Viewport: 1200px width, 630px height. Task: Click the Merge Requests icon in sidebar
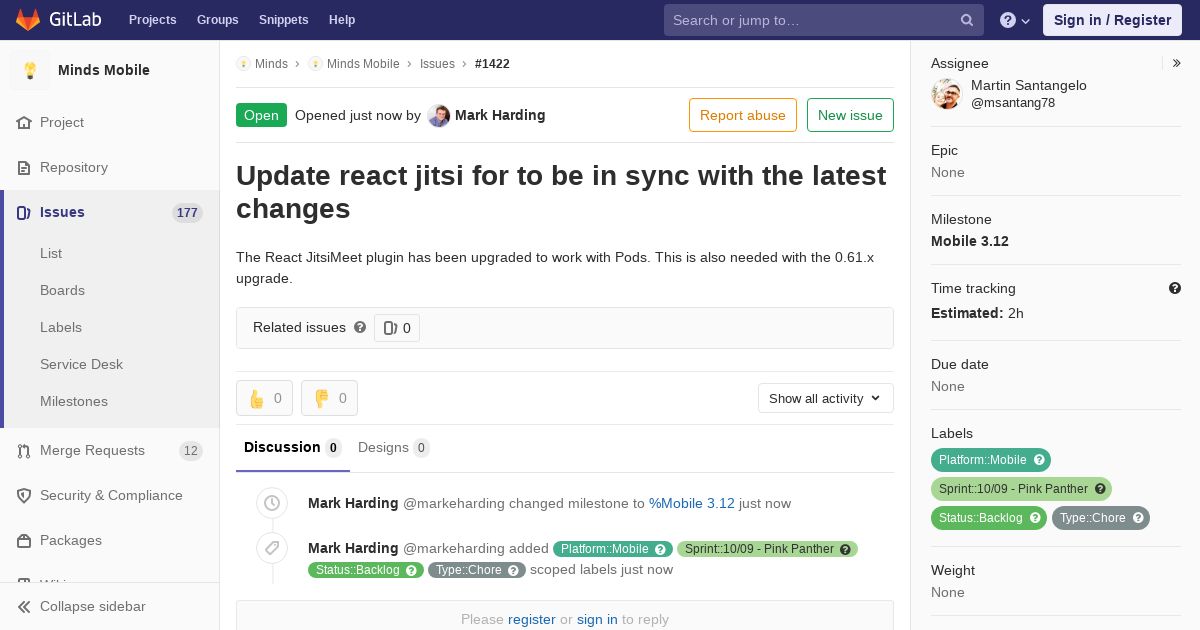coord(24,450)
